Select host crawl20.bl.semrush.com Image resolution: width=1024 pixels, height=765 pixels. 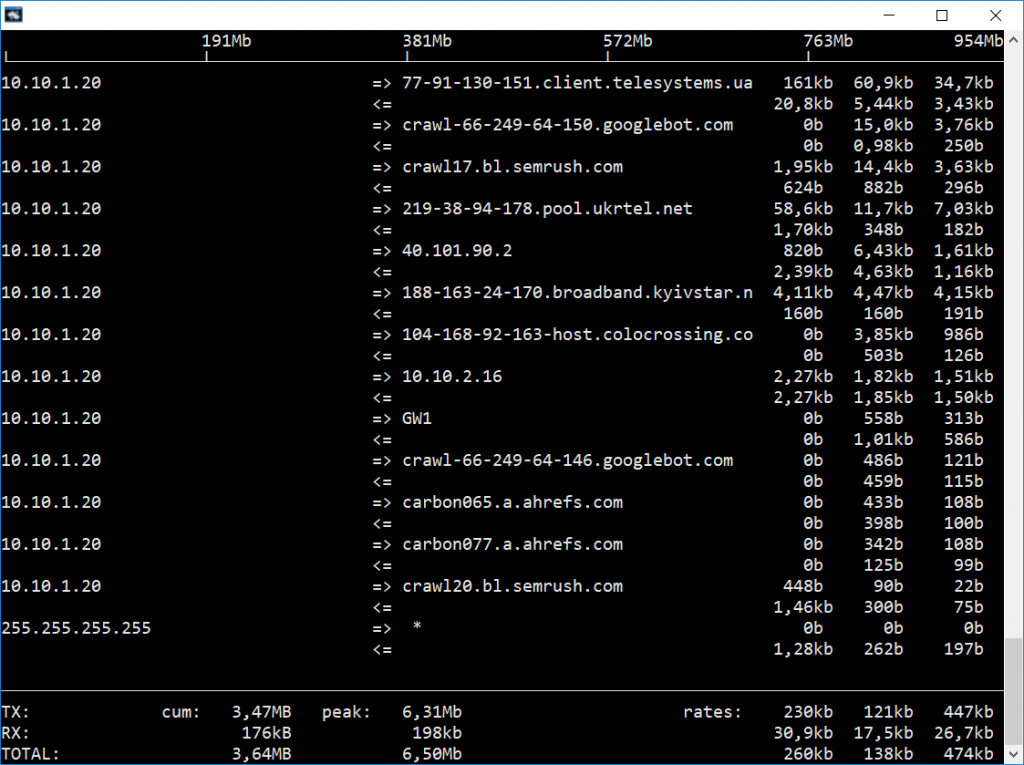(x=513, y=586)
